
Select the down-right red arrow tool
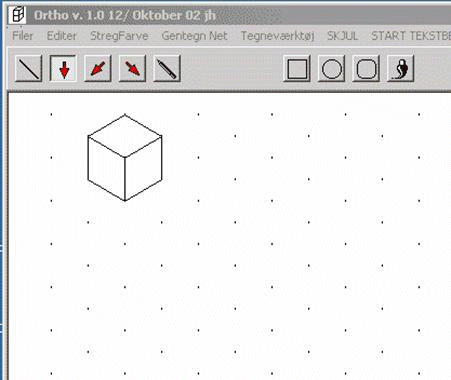click(x=132, y=69)
